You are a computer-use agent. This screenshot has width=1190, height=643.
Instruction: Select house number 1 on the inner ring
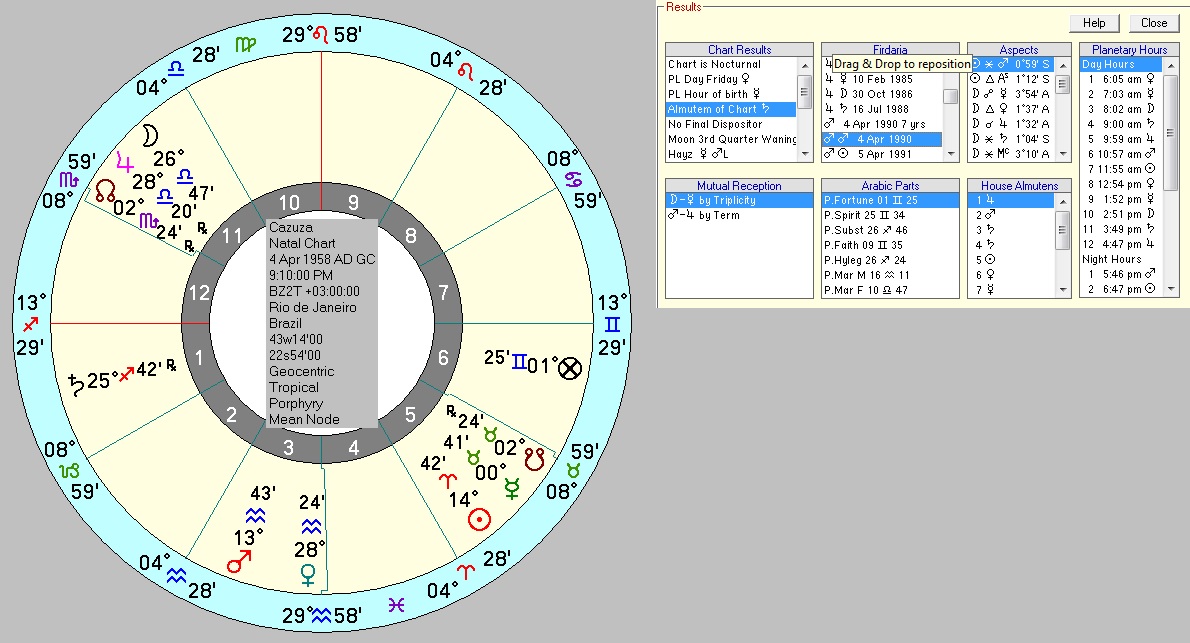(199, 357)
